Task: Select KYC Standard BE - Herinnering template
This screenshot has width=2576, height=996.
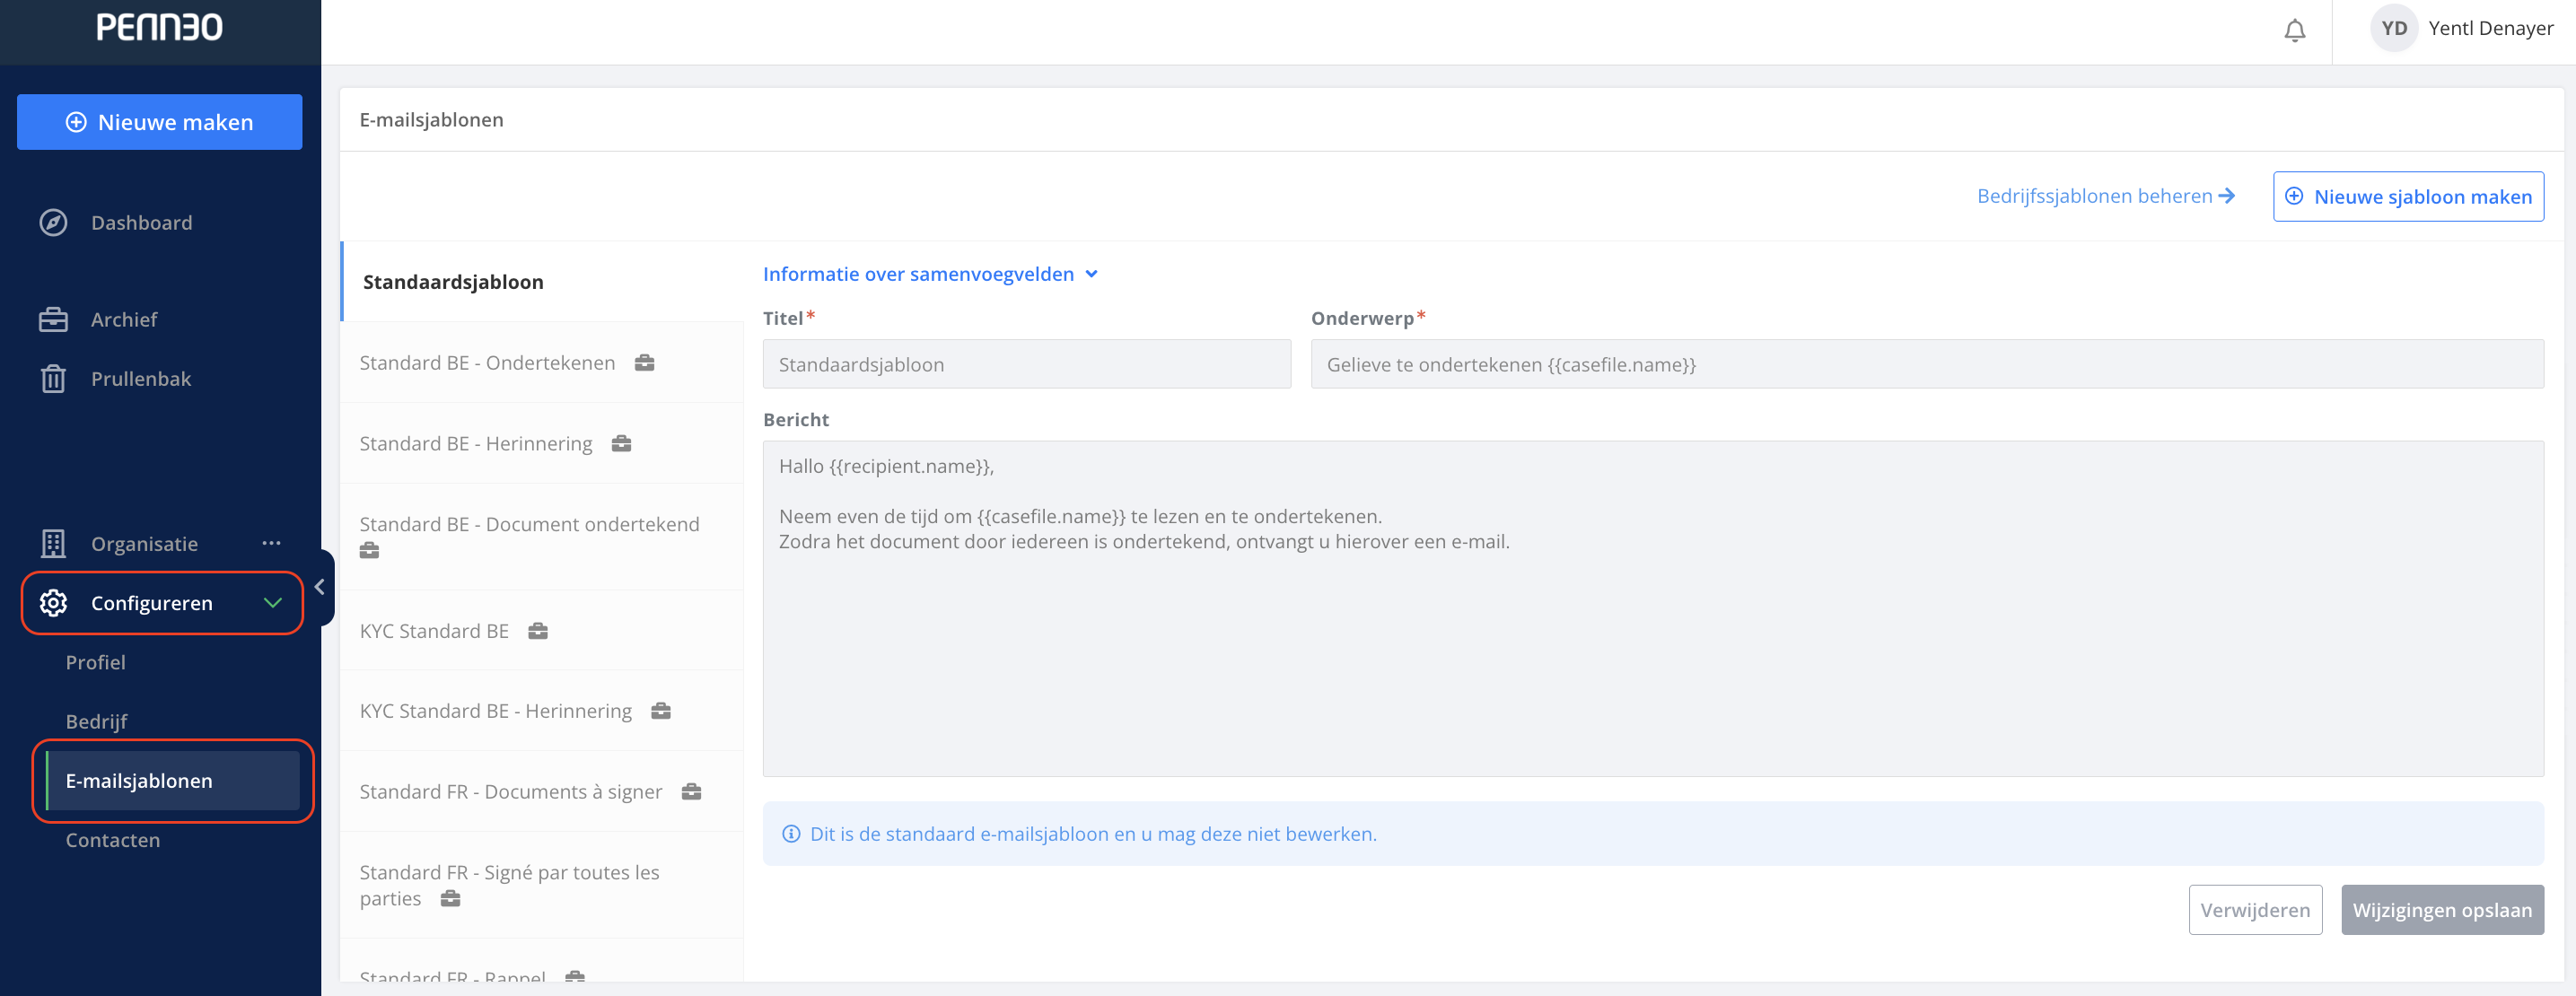Action: 542,710
